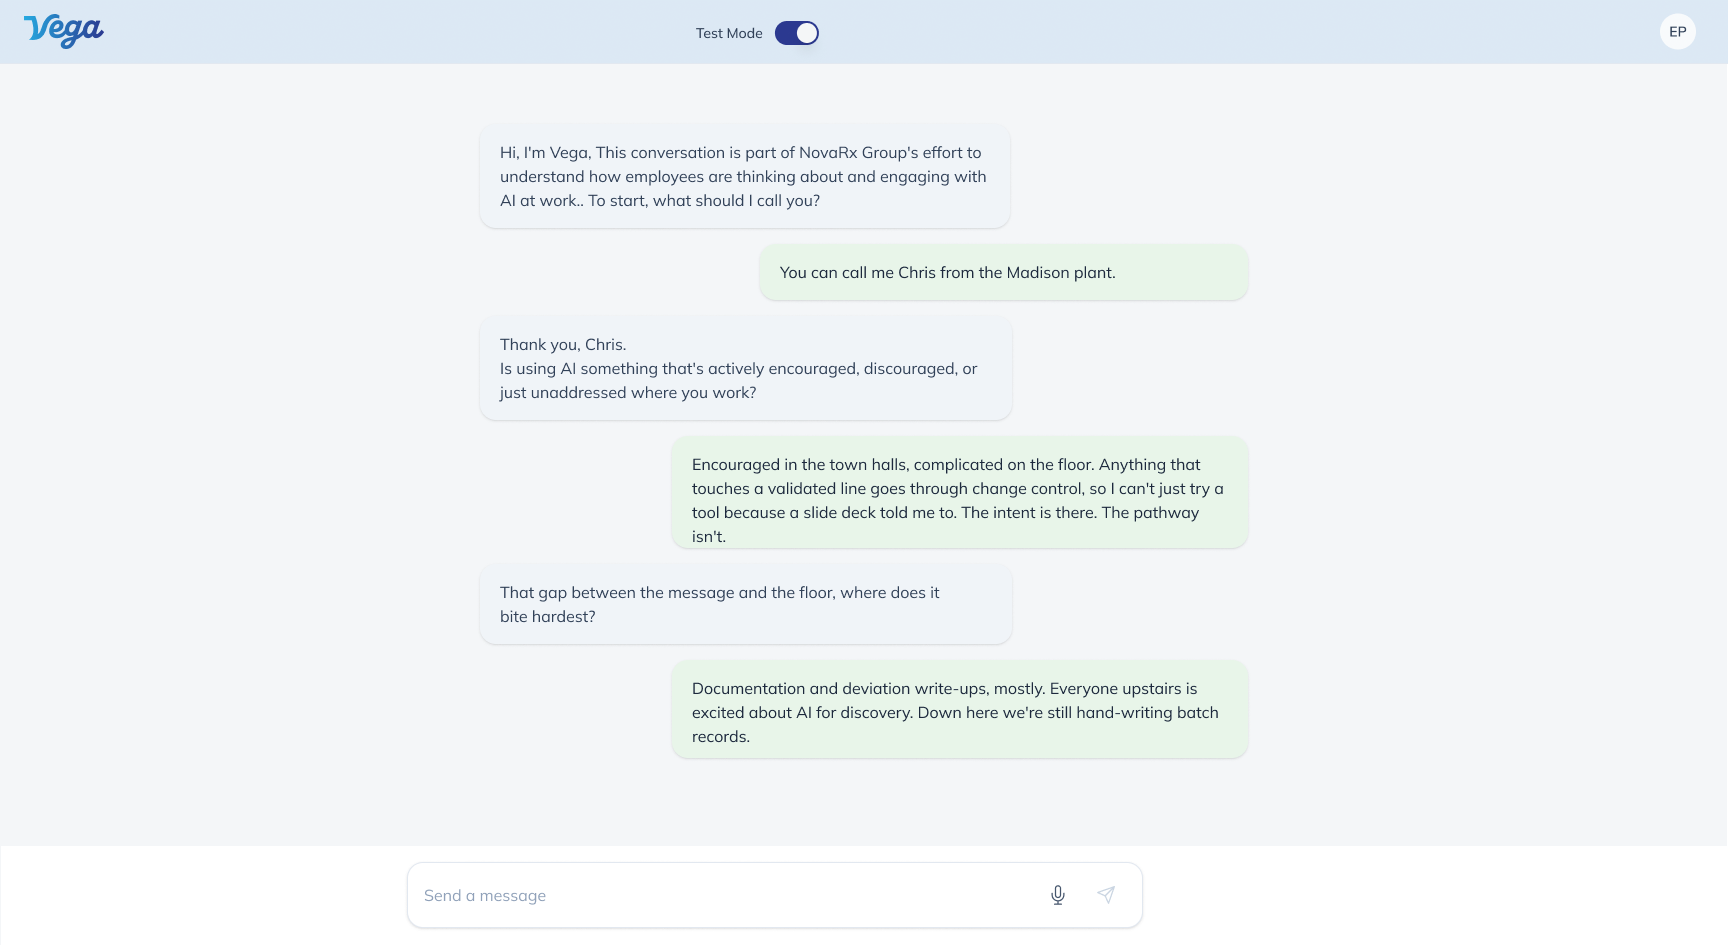Viewport: 1728px width, 945px height.
Task: Click the Vega logo
Action: click(64, 31)
